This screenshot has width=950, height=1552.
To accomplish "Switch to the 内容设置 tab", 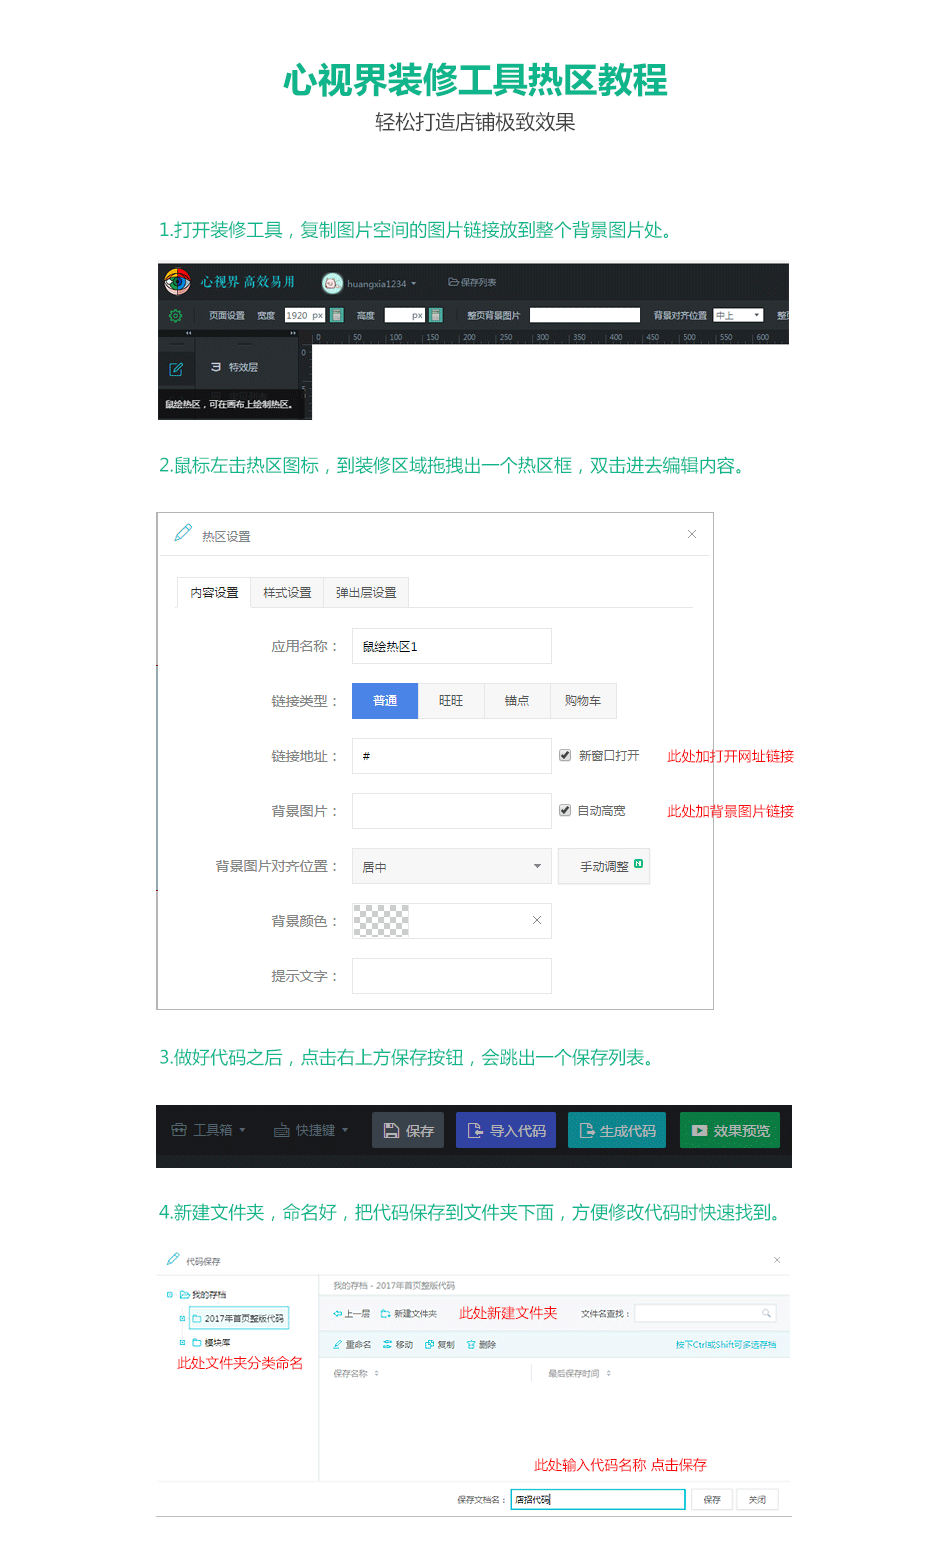I will pyautogui.click(x=214, y=592).
